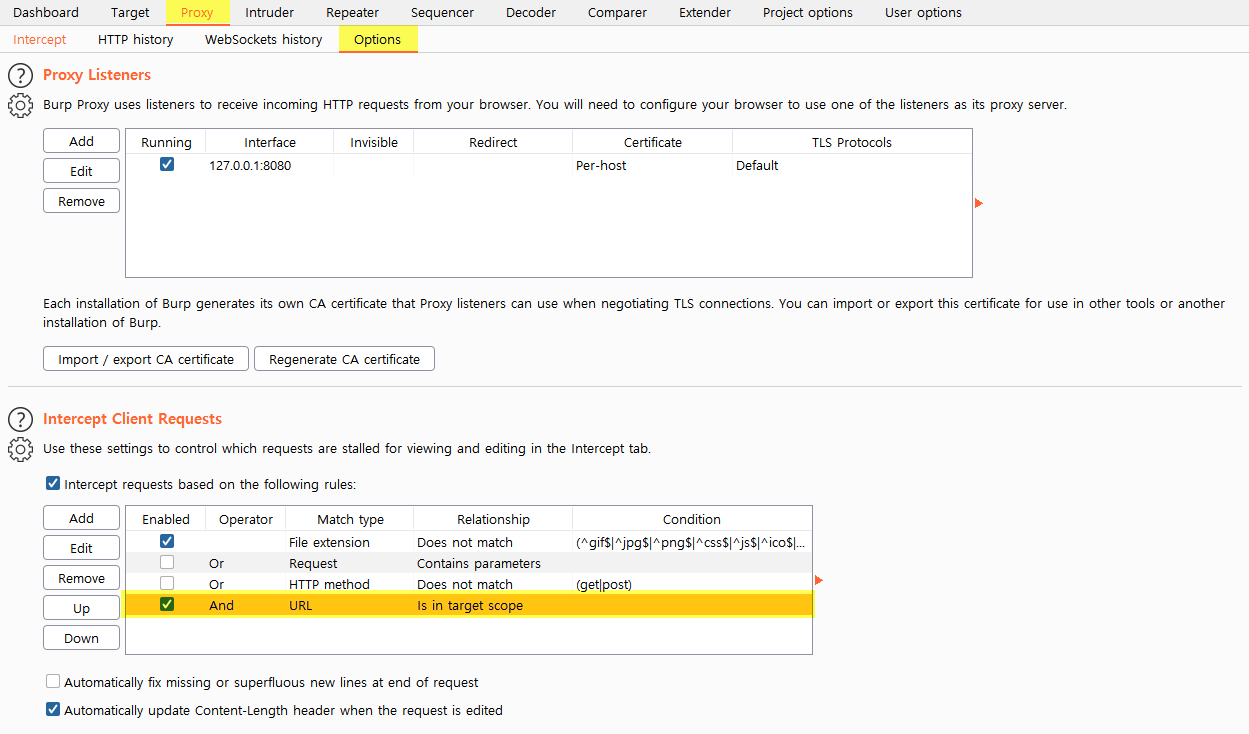Open the HTTP history sub-tab
The image size is (1249, 734).
click(136, 39)
